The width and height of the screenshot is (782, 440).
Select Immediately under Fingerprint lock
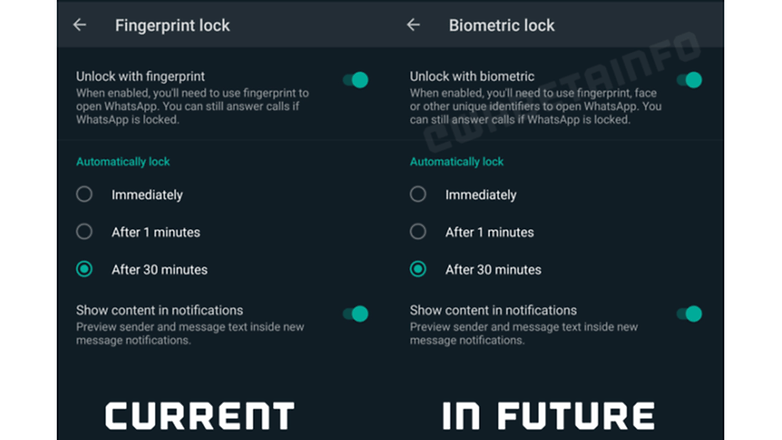point(84,194)
